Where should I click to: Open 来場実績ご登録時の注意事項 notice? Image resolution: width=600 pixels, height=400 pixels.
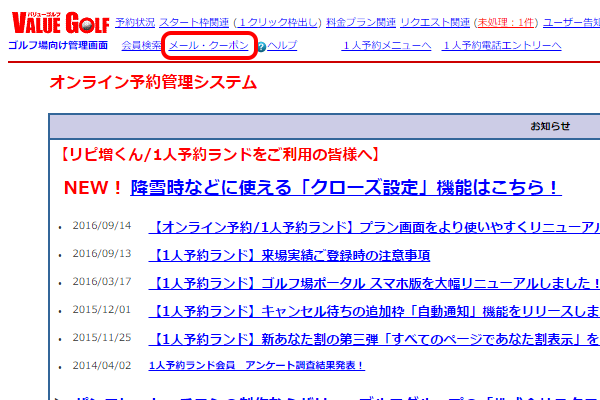click(289, 255)
